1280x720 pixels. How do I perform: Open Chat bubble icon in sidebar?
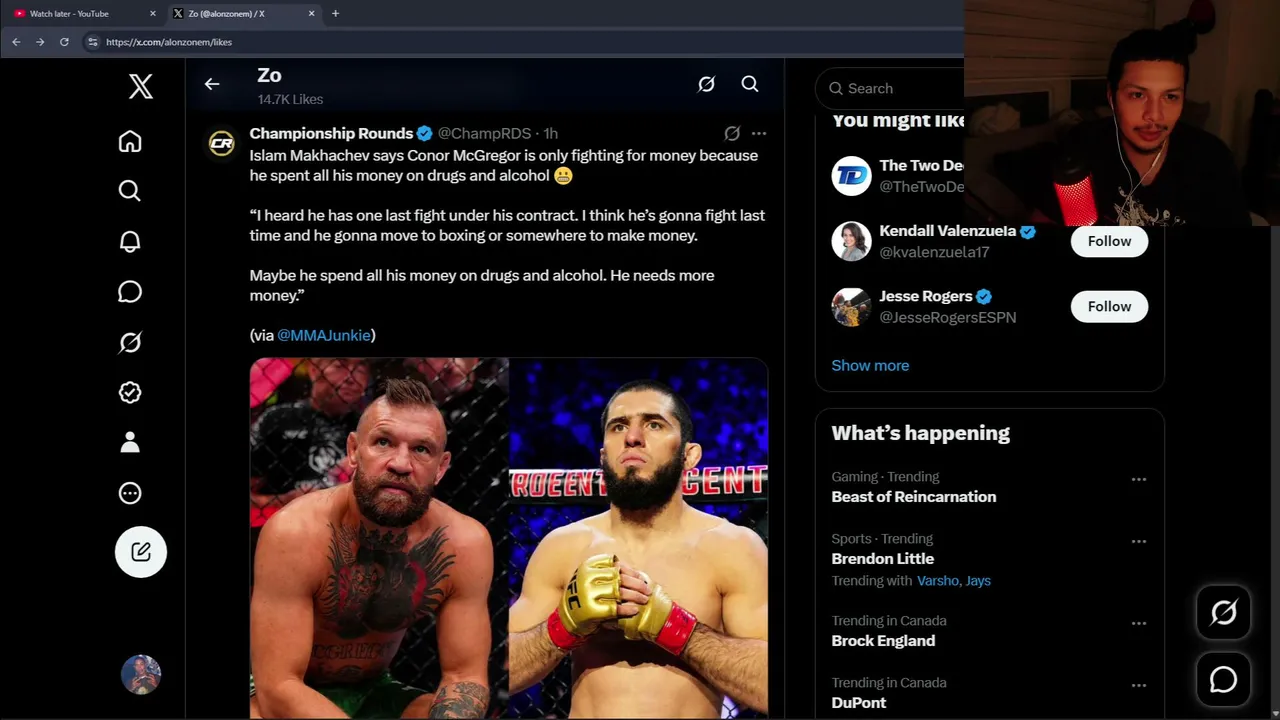point(130,292)
